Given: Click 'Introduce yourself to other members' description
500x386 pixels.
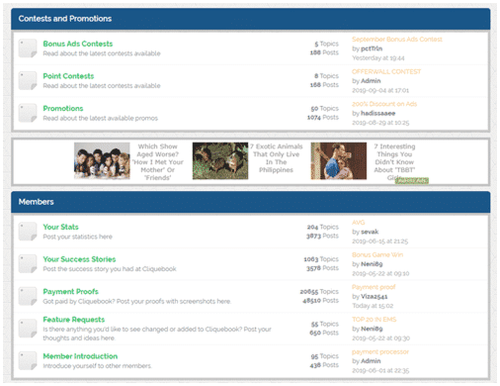Looking at the screenshot, I should [97, 366].
